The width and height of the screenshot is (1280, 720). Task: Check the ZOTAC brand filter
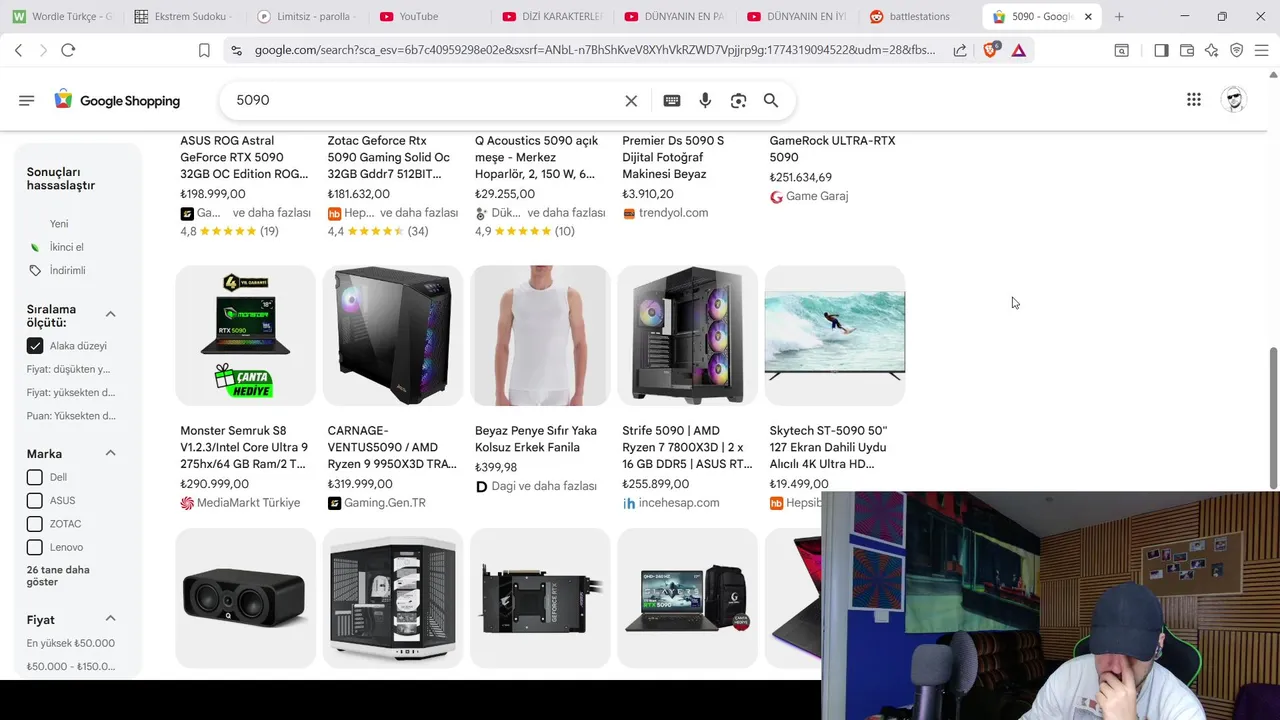(x=35, y=524)
